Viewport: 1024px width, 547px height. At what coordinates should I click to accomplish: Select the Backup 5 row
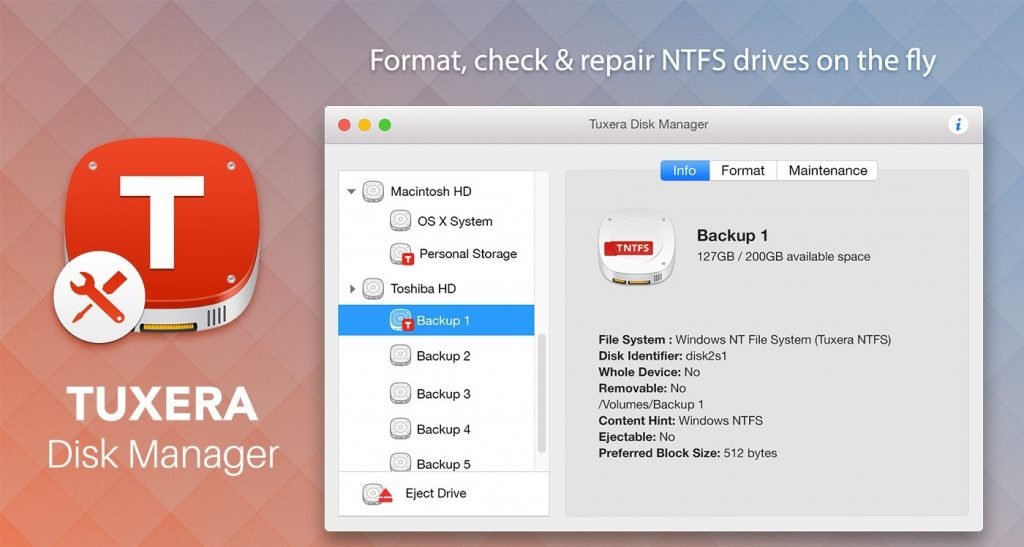(436, 463)
